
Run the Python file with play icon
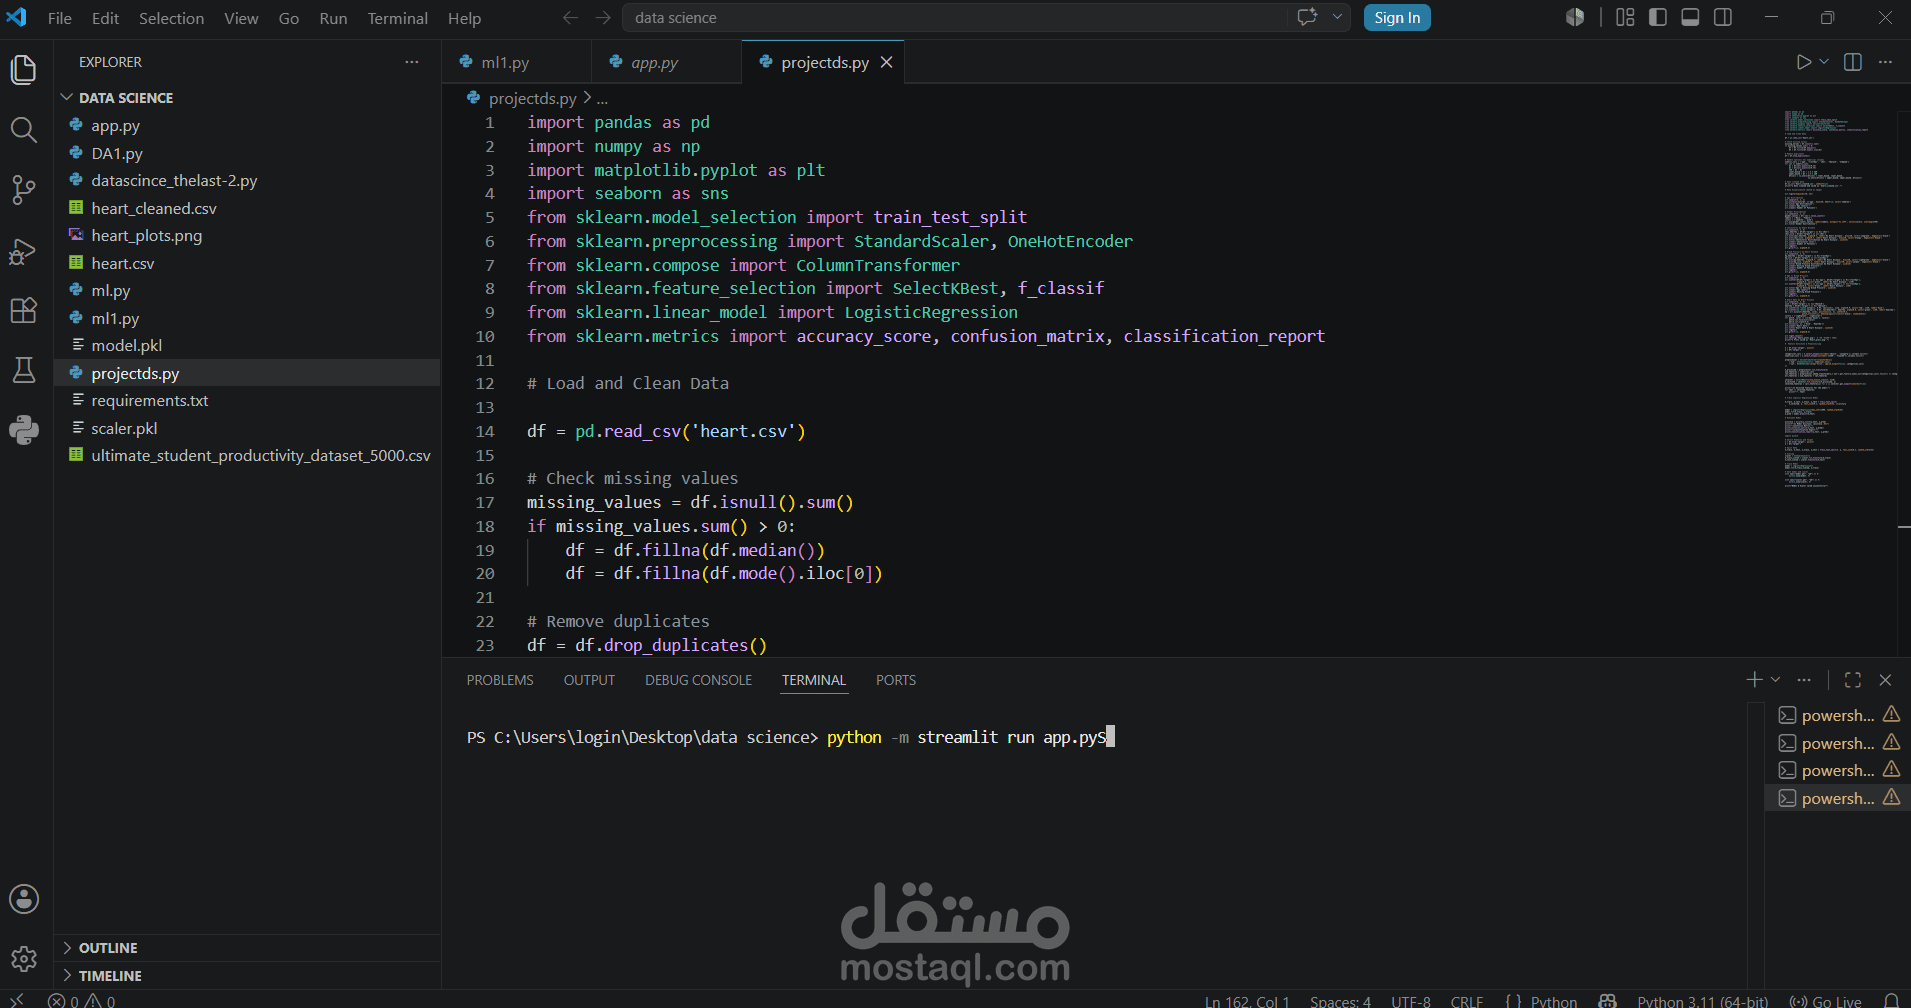(1803, 62)
